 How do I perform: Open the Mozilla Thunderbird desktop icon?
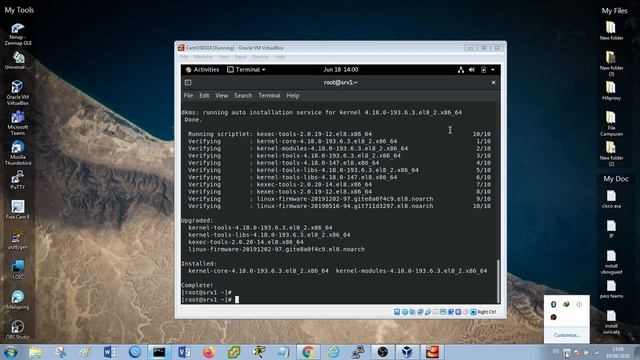pyautogui.click(x=18, y=153)
